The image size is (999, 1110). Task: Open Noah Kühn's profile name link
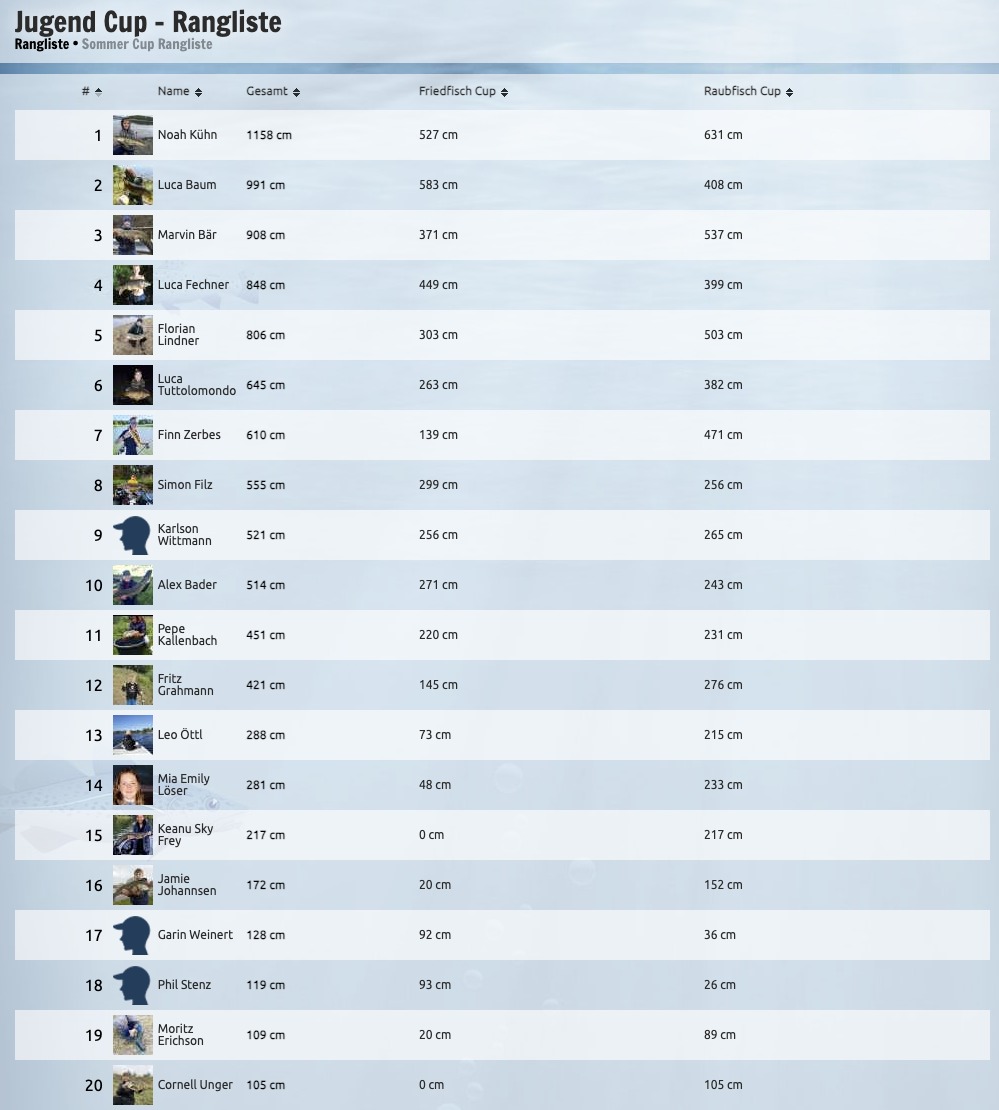pos(187,135)
